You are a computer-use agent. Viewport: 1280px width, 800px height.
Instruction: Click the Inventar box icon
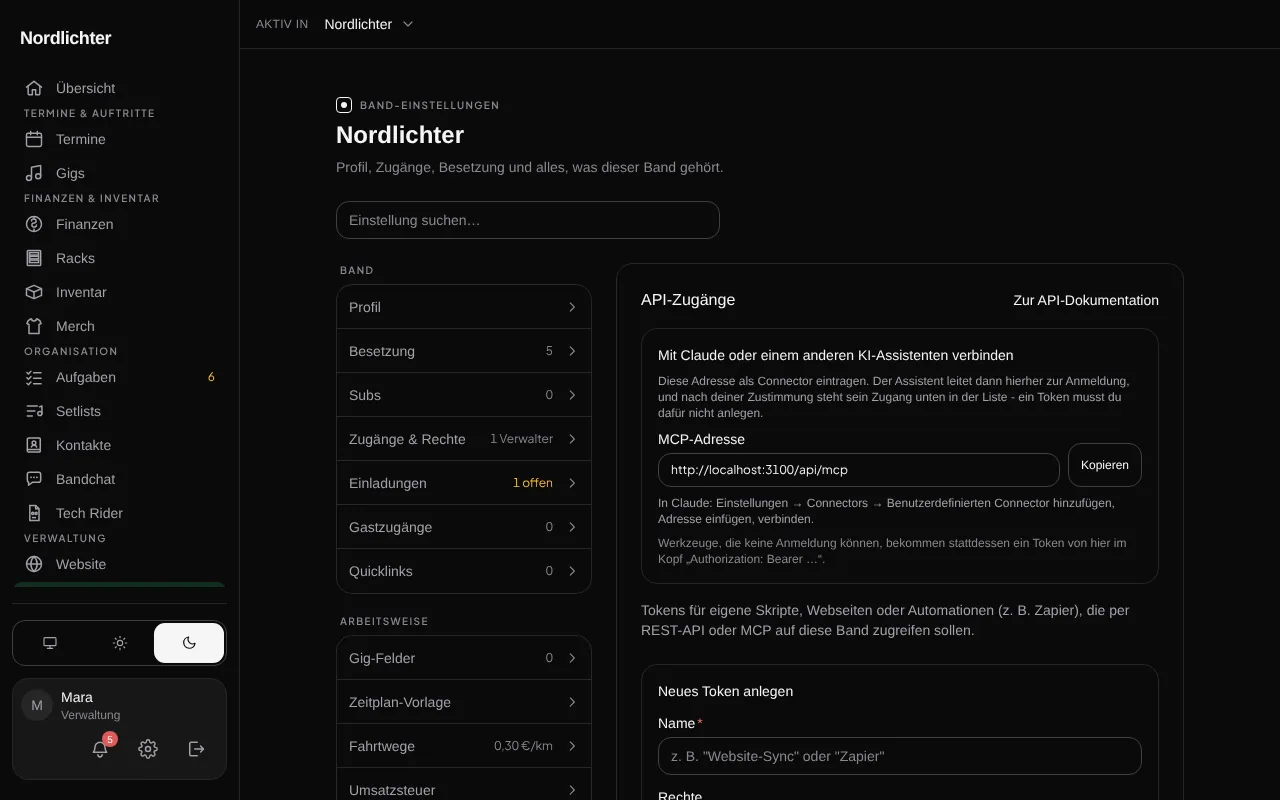coord(34,292)
